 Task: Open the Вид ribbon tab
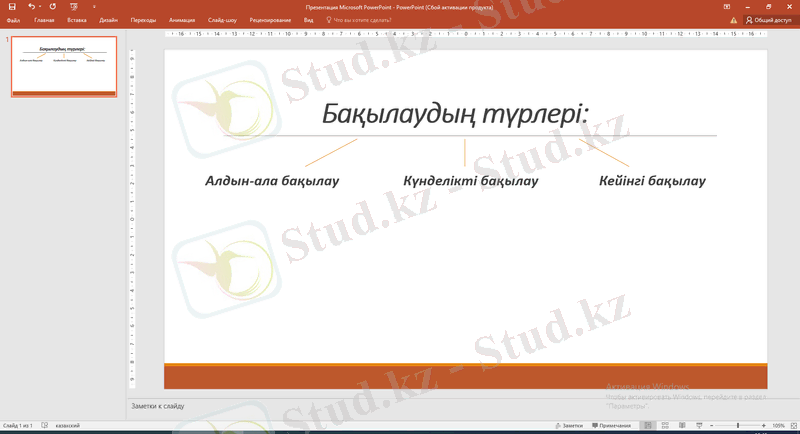(x=309, y=20)
